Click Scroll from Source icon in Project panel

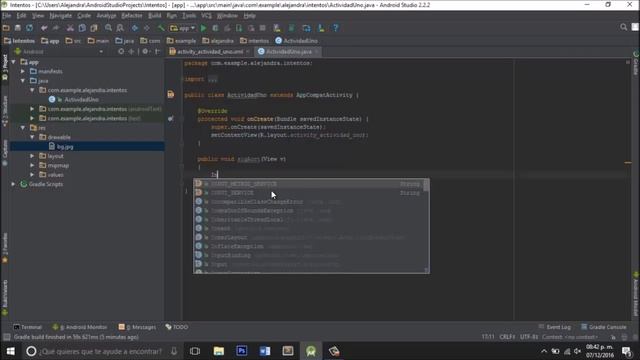pyautogui.click(x=121, y=52)
